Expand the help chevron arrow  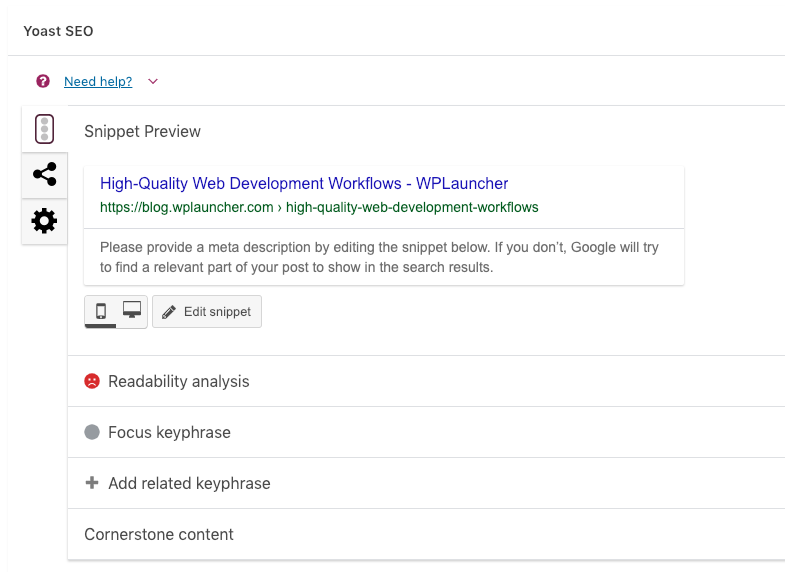[x=153, y=82]
